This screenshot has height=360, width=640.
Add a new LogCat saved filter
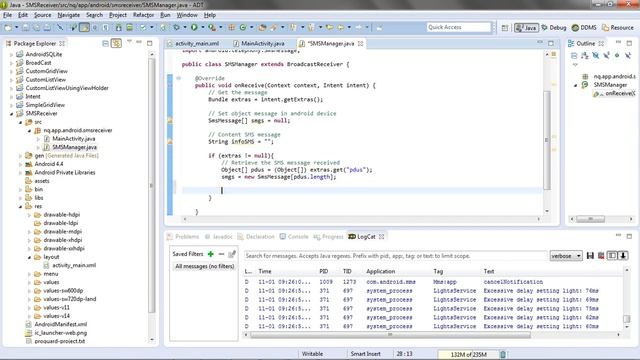click(211, 254)
